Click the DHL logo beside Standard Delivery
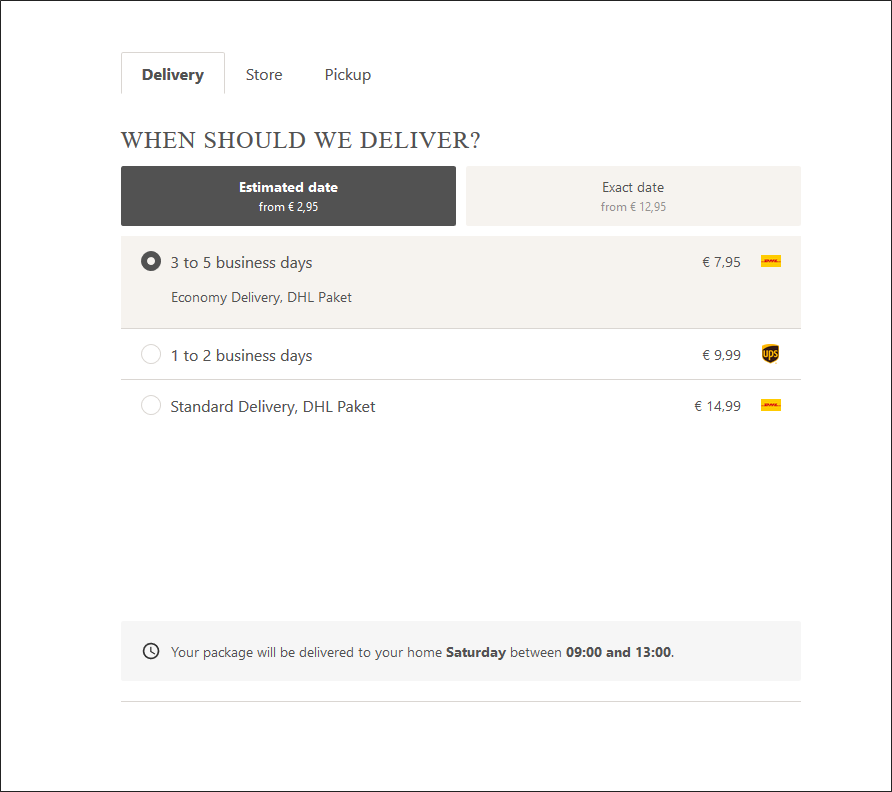The image size is (892, 792). pyautogui.click(x=771, y=405)
